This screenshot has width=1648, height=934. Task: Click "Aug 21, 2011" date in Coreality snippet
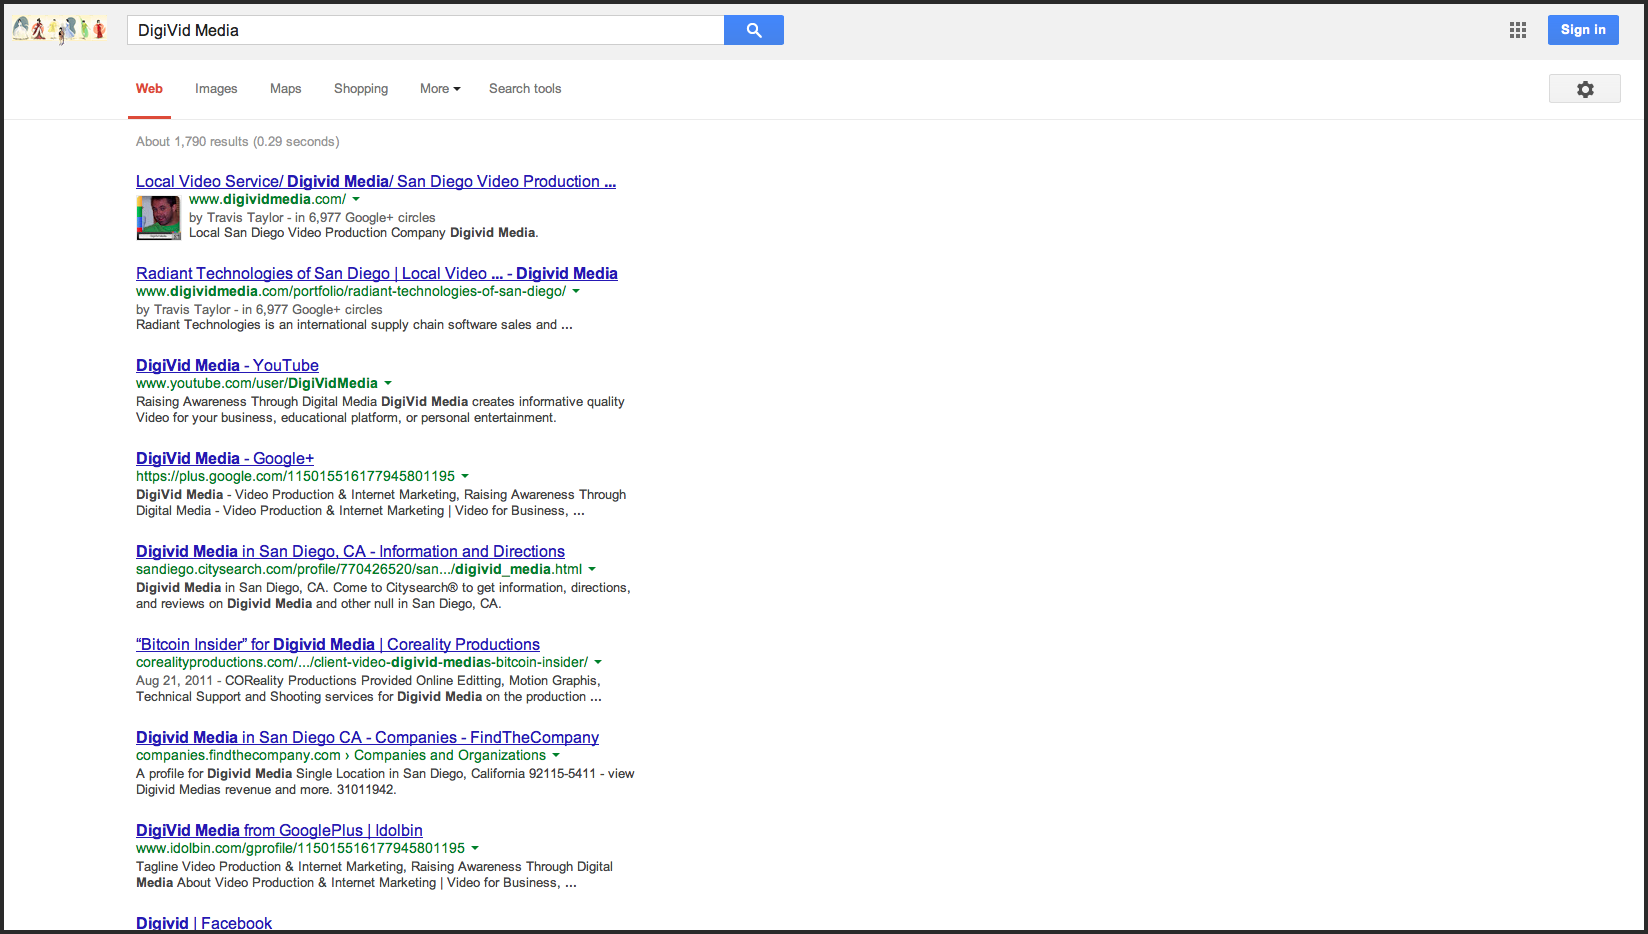tap(174, 681)
